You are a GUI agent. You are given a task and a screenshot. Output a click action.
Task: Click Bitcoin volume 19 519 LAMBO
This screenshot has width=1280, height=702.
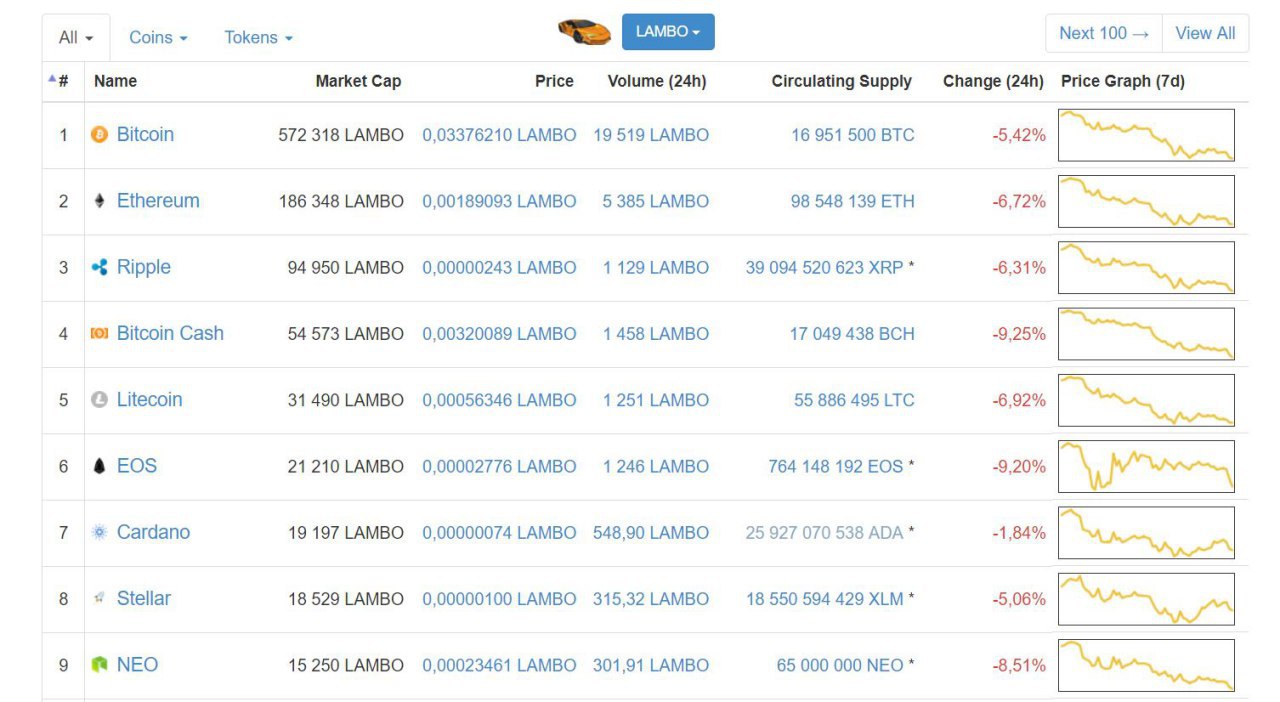pos(651,135)
